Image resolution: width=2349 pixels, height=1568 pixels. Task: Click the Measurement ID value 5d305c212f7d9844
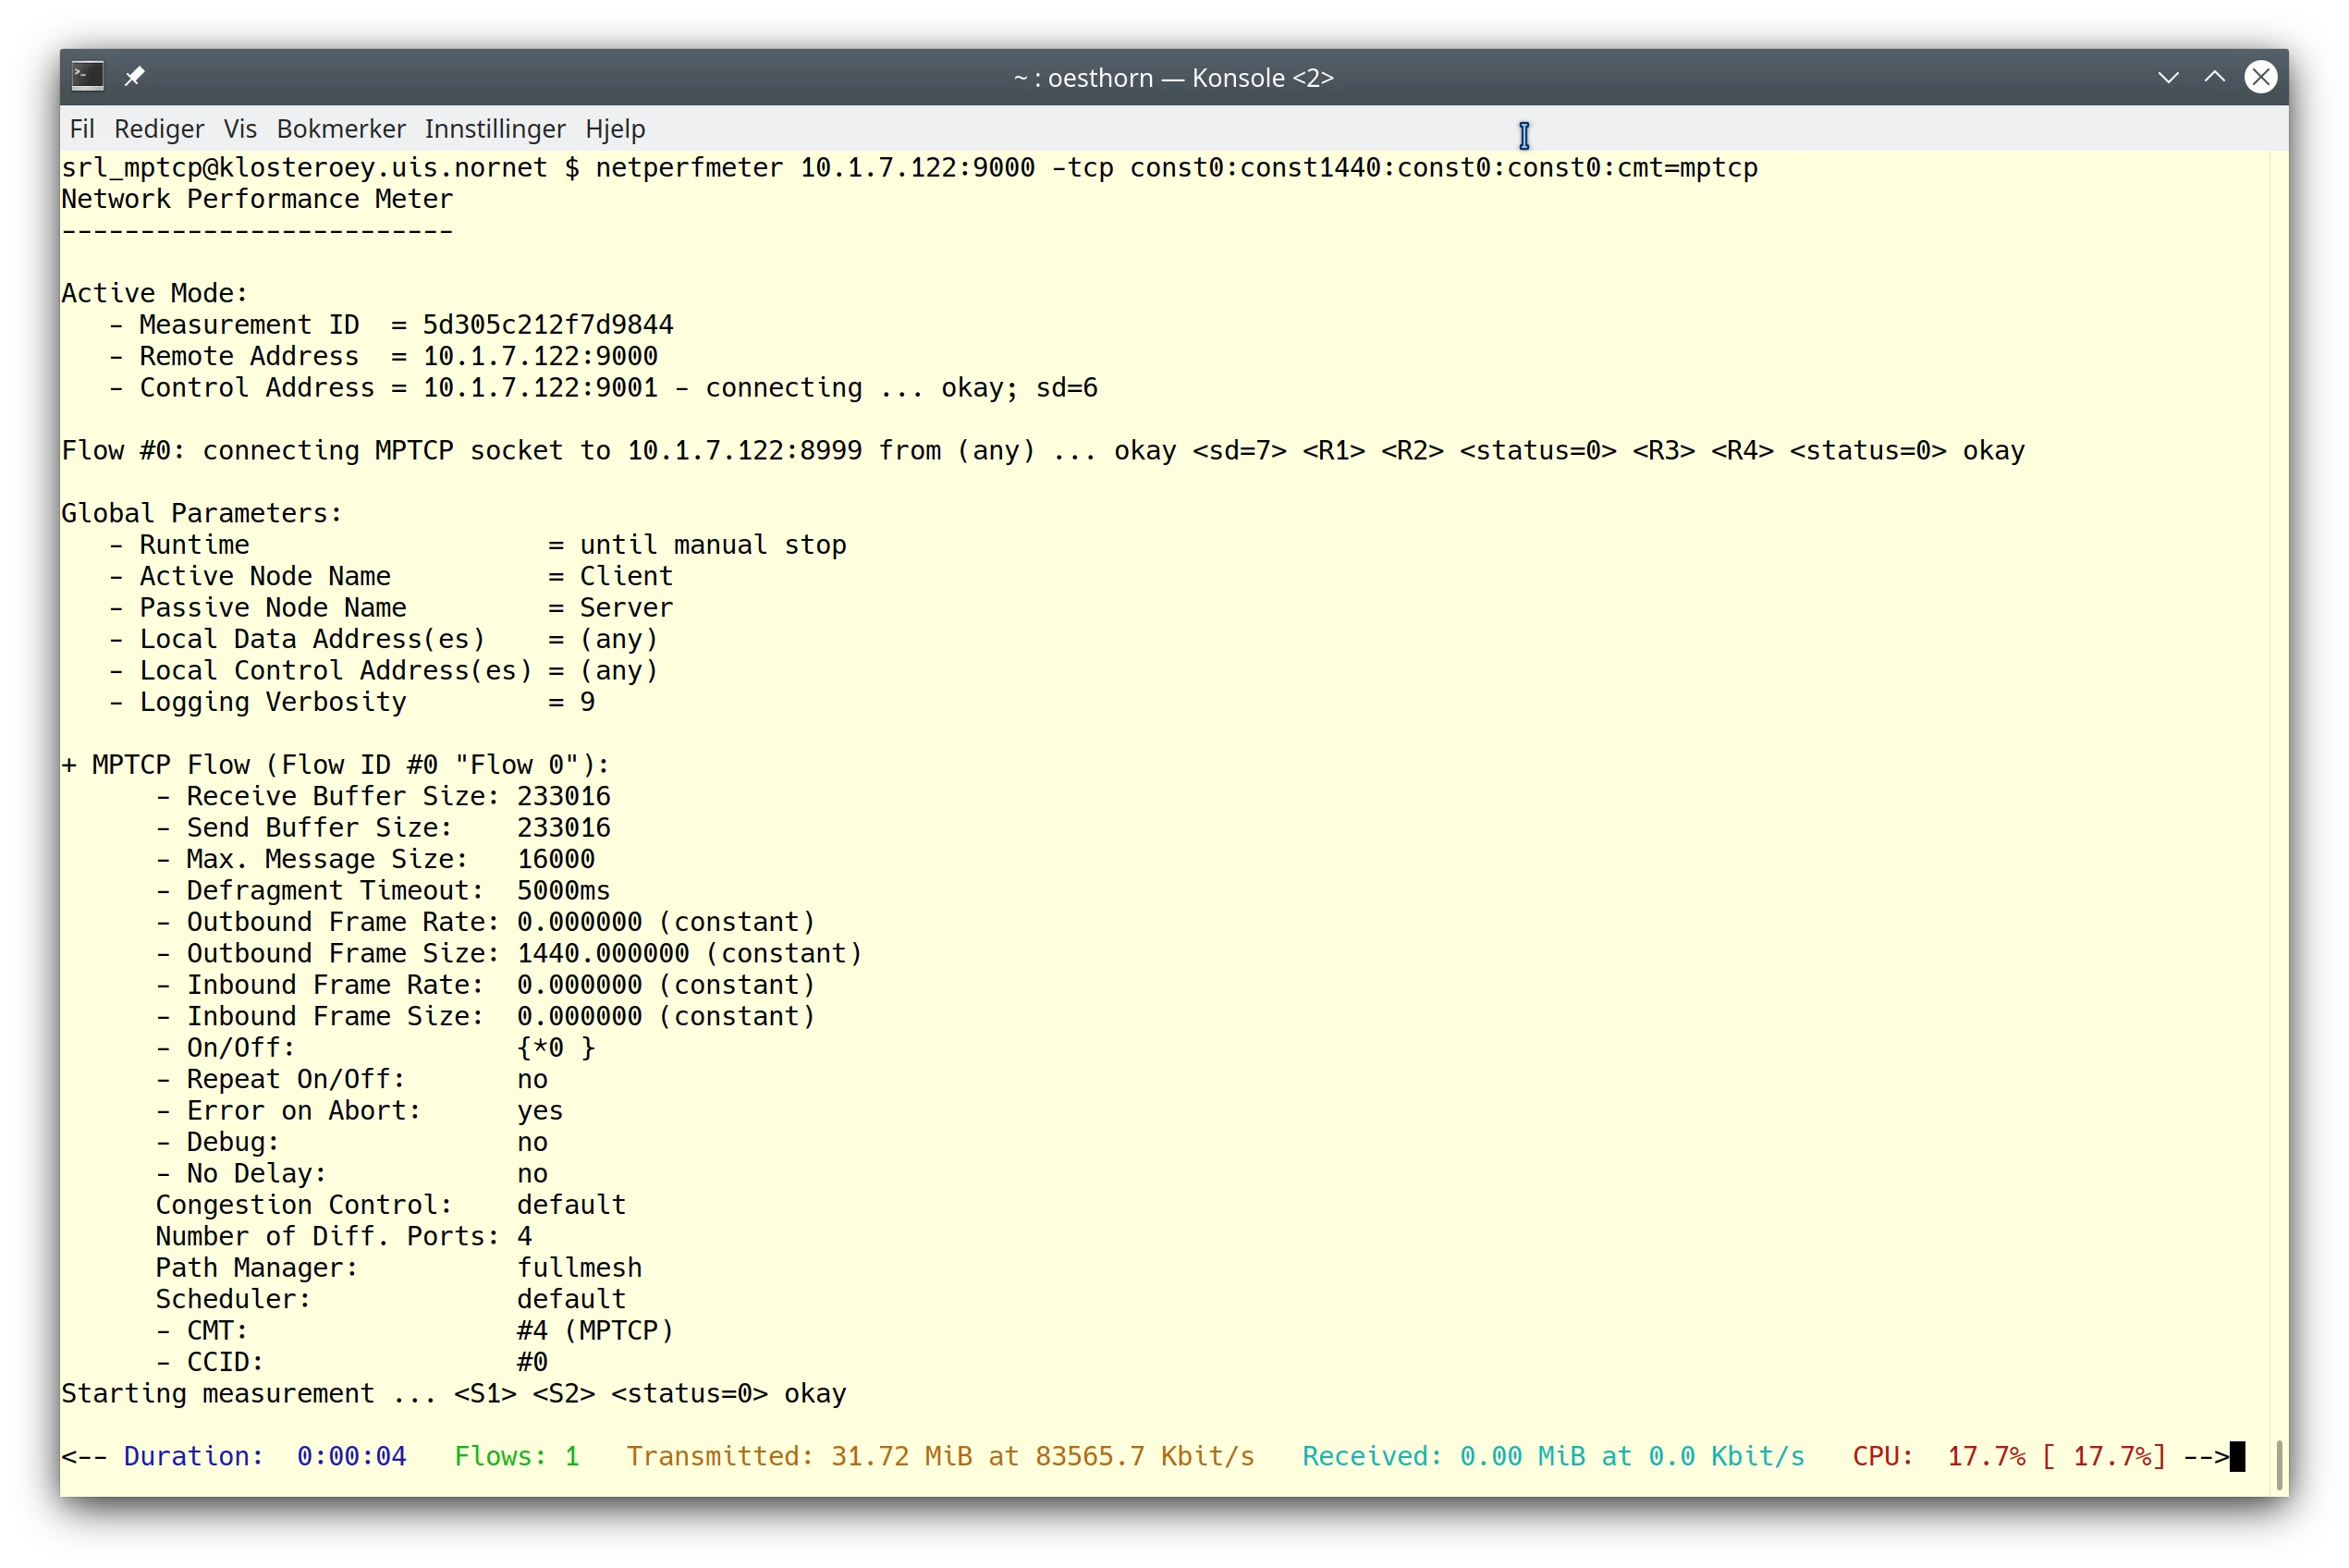tap(548, 324)
